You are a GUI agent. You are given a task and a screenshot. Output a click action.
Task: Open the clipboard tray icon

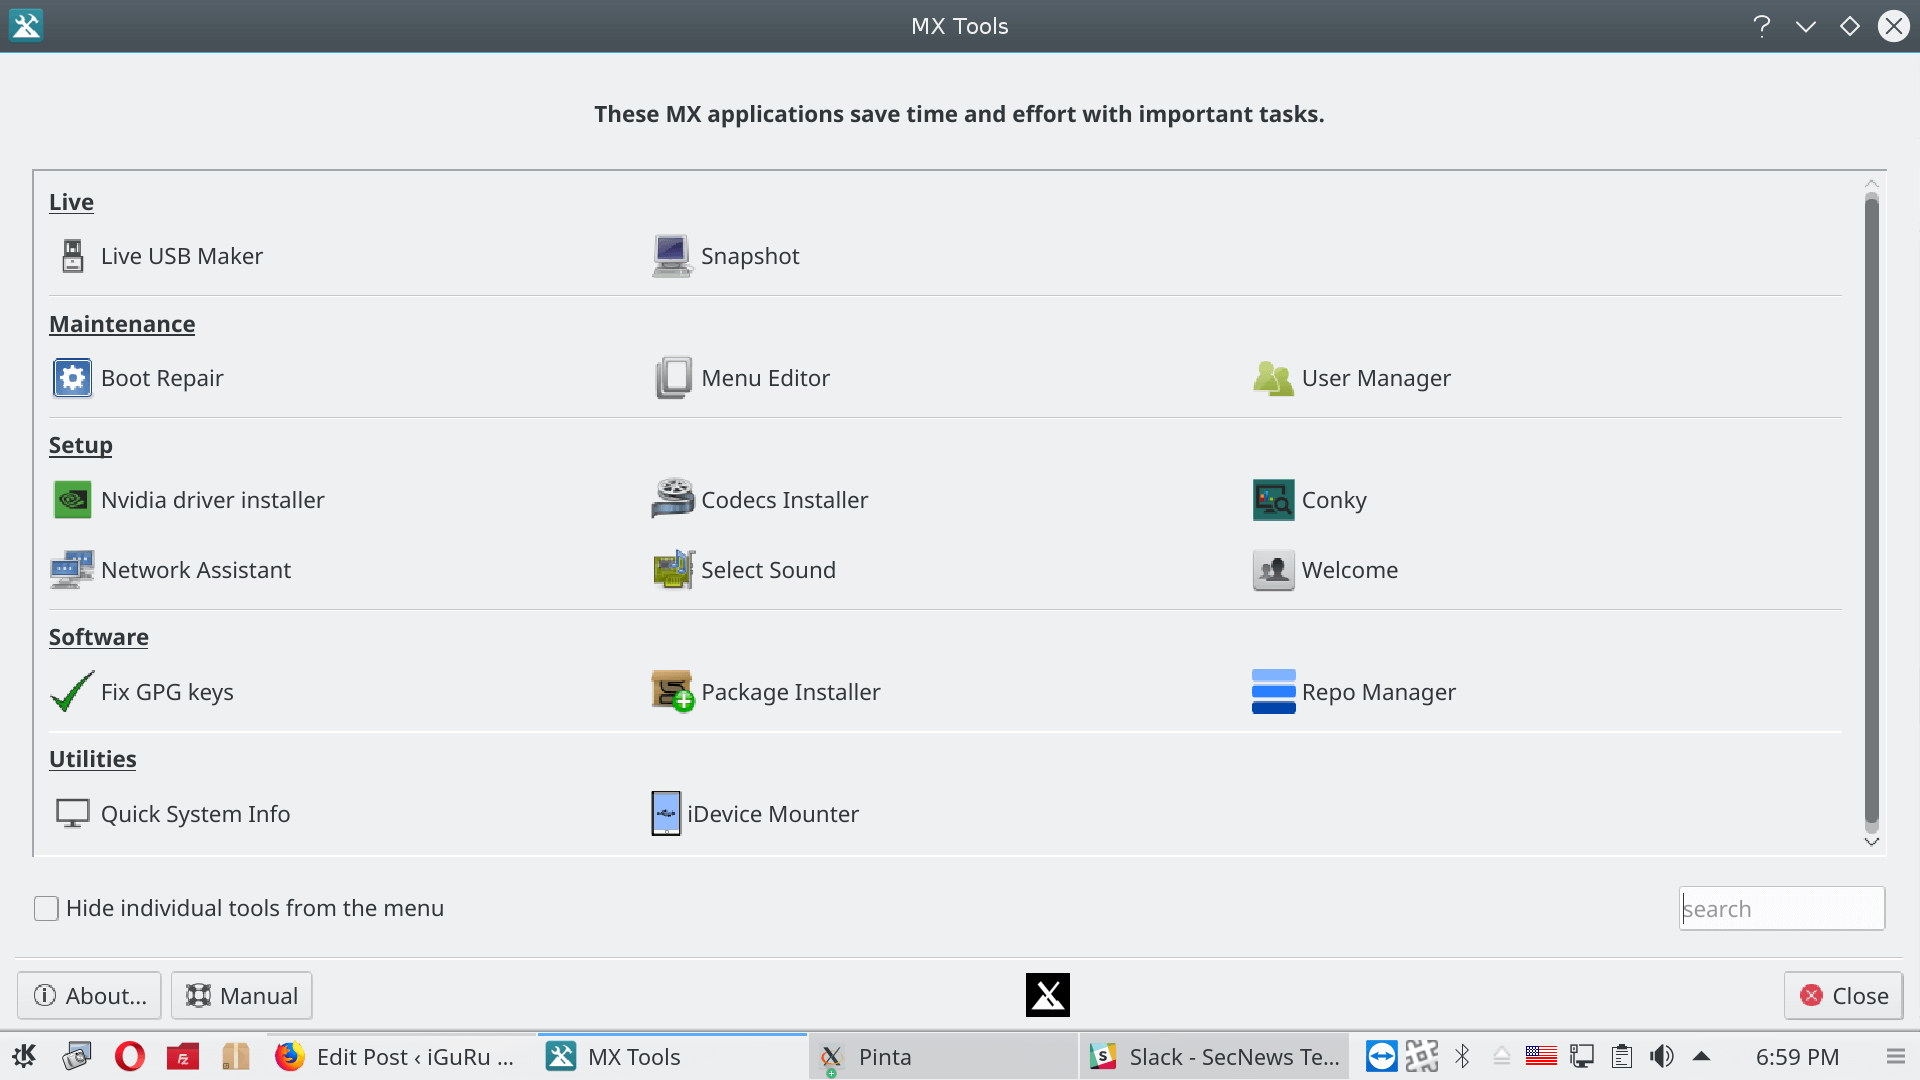click(1622, 1056)
